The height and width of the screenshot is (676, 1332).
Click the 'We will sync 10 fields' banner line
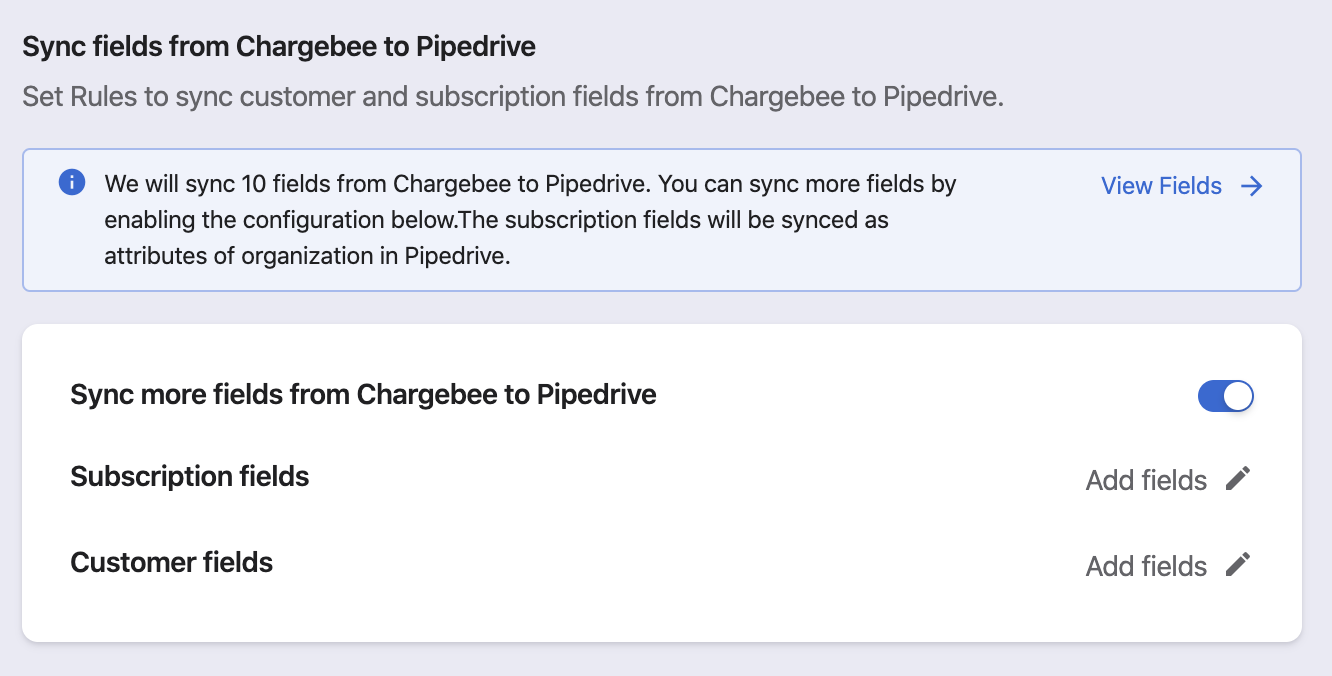[x=530, y=184]
